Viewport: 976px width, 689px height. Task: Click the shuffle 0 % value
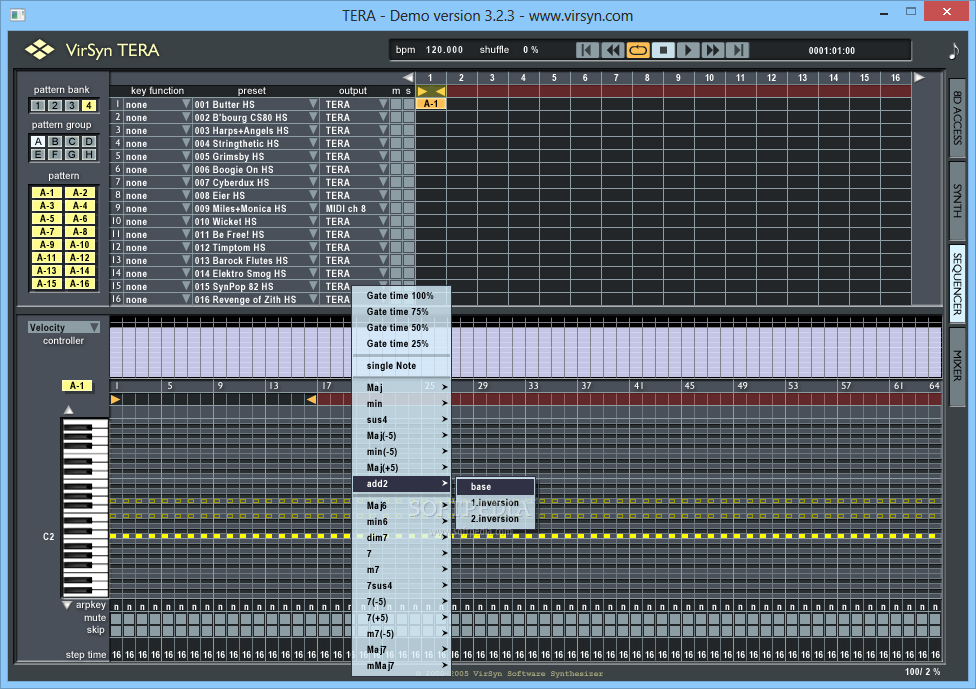[x=530, y=50]
